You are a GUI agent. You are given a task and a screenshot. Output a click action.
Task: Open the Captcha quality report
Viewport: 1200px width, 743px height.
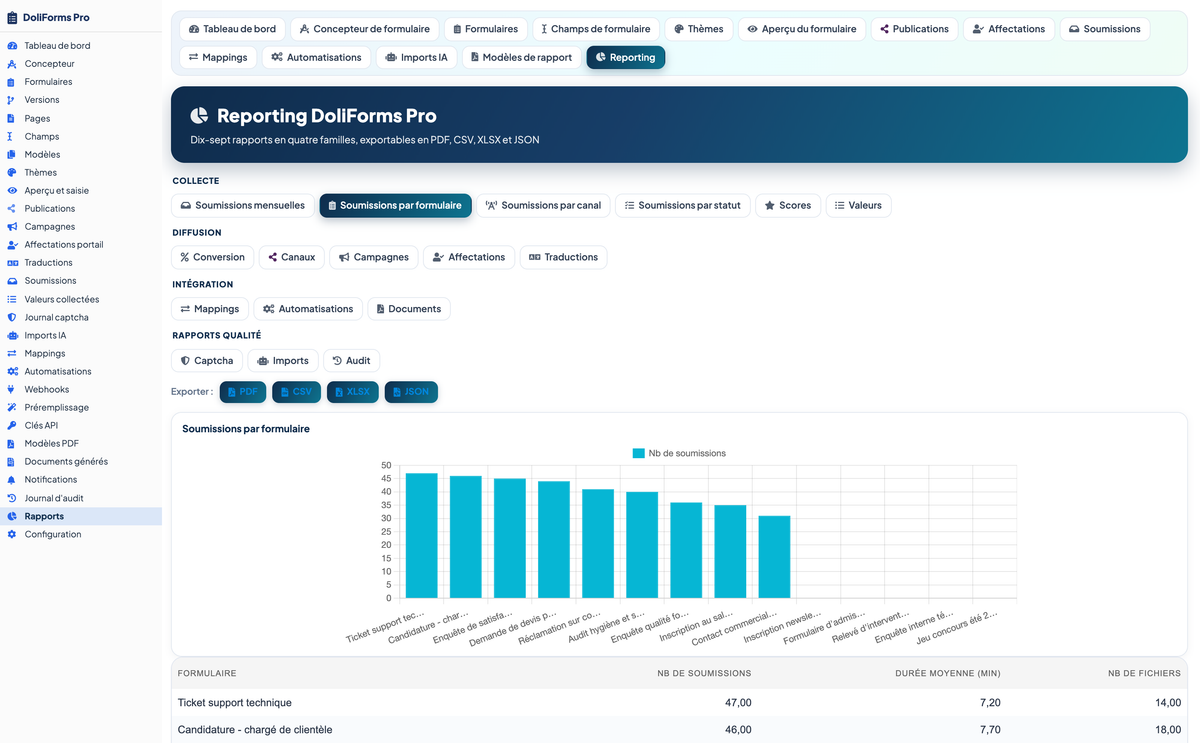(207, 361)
